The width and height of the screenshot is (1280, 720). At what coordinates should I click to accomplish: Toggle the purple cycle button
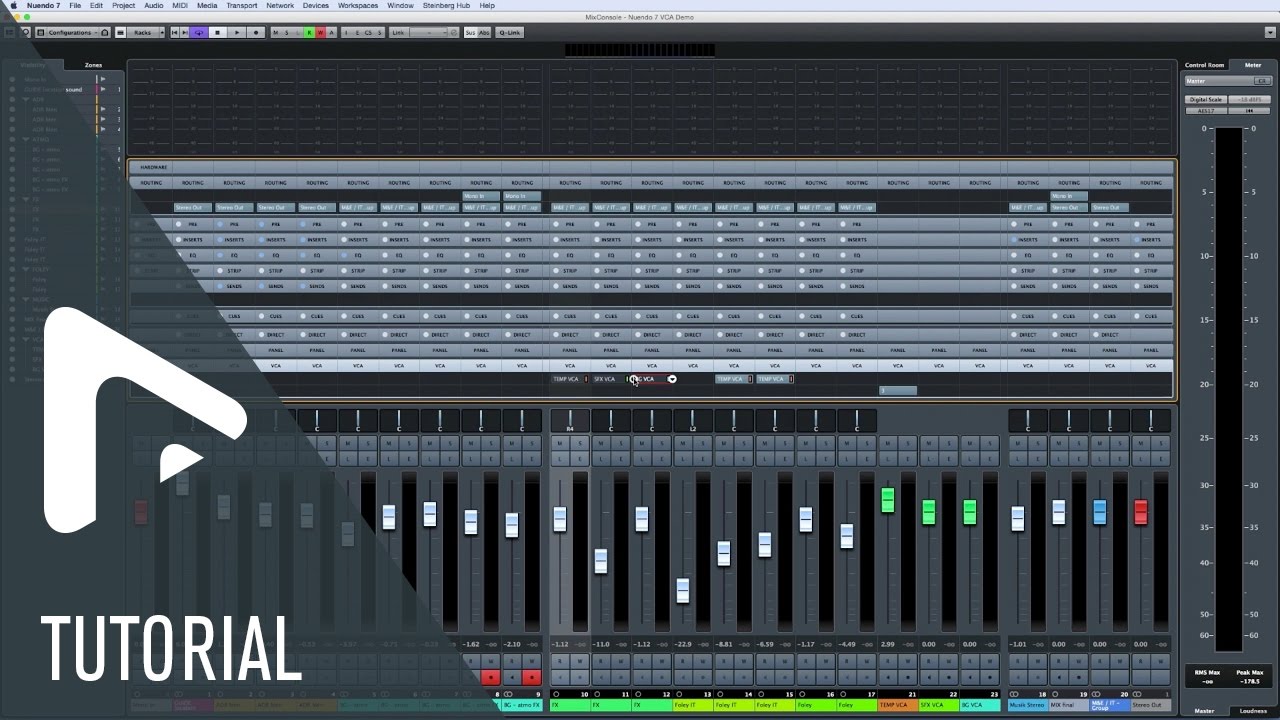[199, 33]
